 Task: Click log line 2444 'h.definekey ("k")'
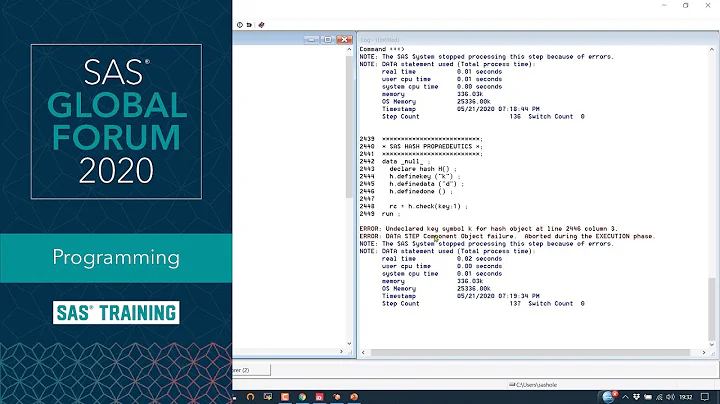(x=410, y=176)
